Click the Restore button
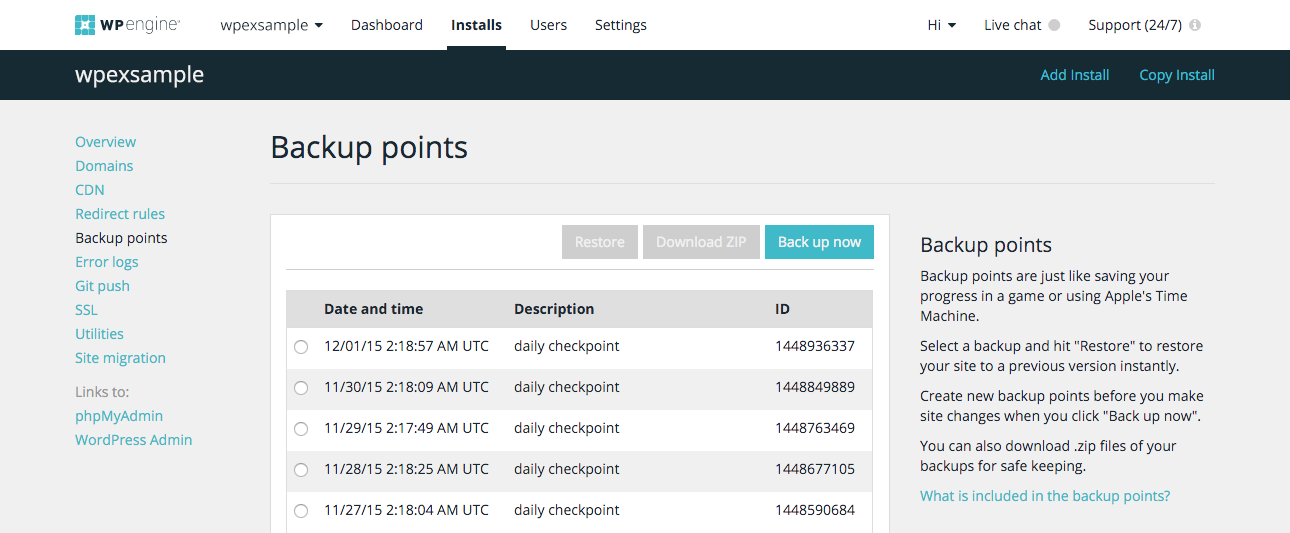Image resolution: width=1290 pixels, height=533 pixels. point(600,242)
